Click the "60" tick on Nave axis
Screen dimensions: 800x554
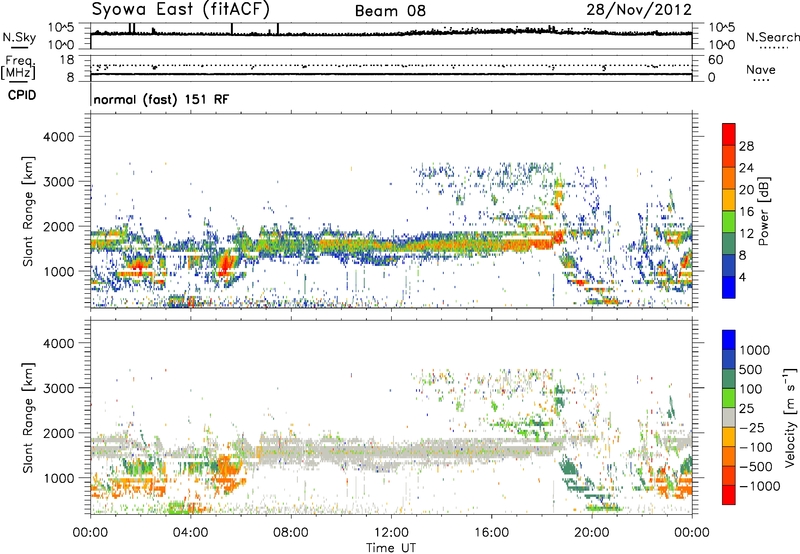pos(715,60)
